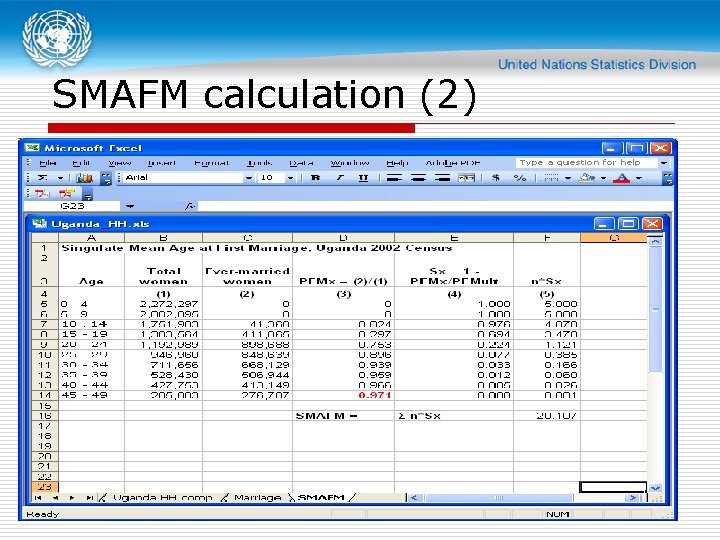Click the AutoSum sigma icon
Image resolution: width=720 pixels, height=540 pixels.
pos(43,178)
